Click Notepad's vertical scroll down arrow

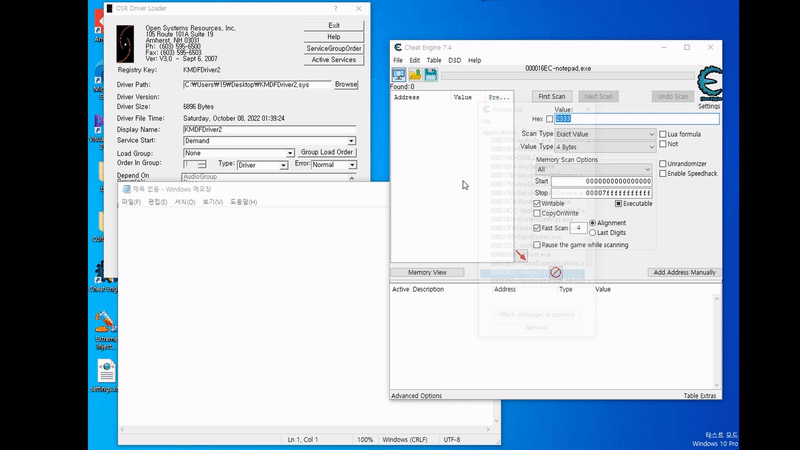pyautogui.click(x=496, y=421)
